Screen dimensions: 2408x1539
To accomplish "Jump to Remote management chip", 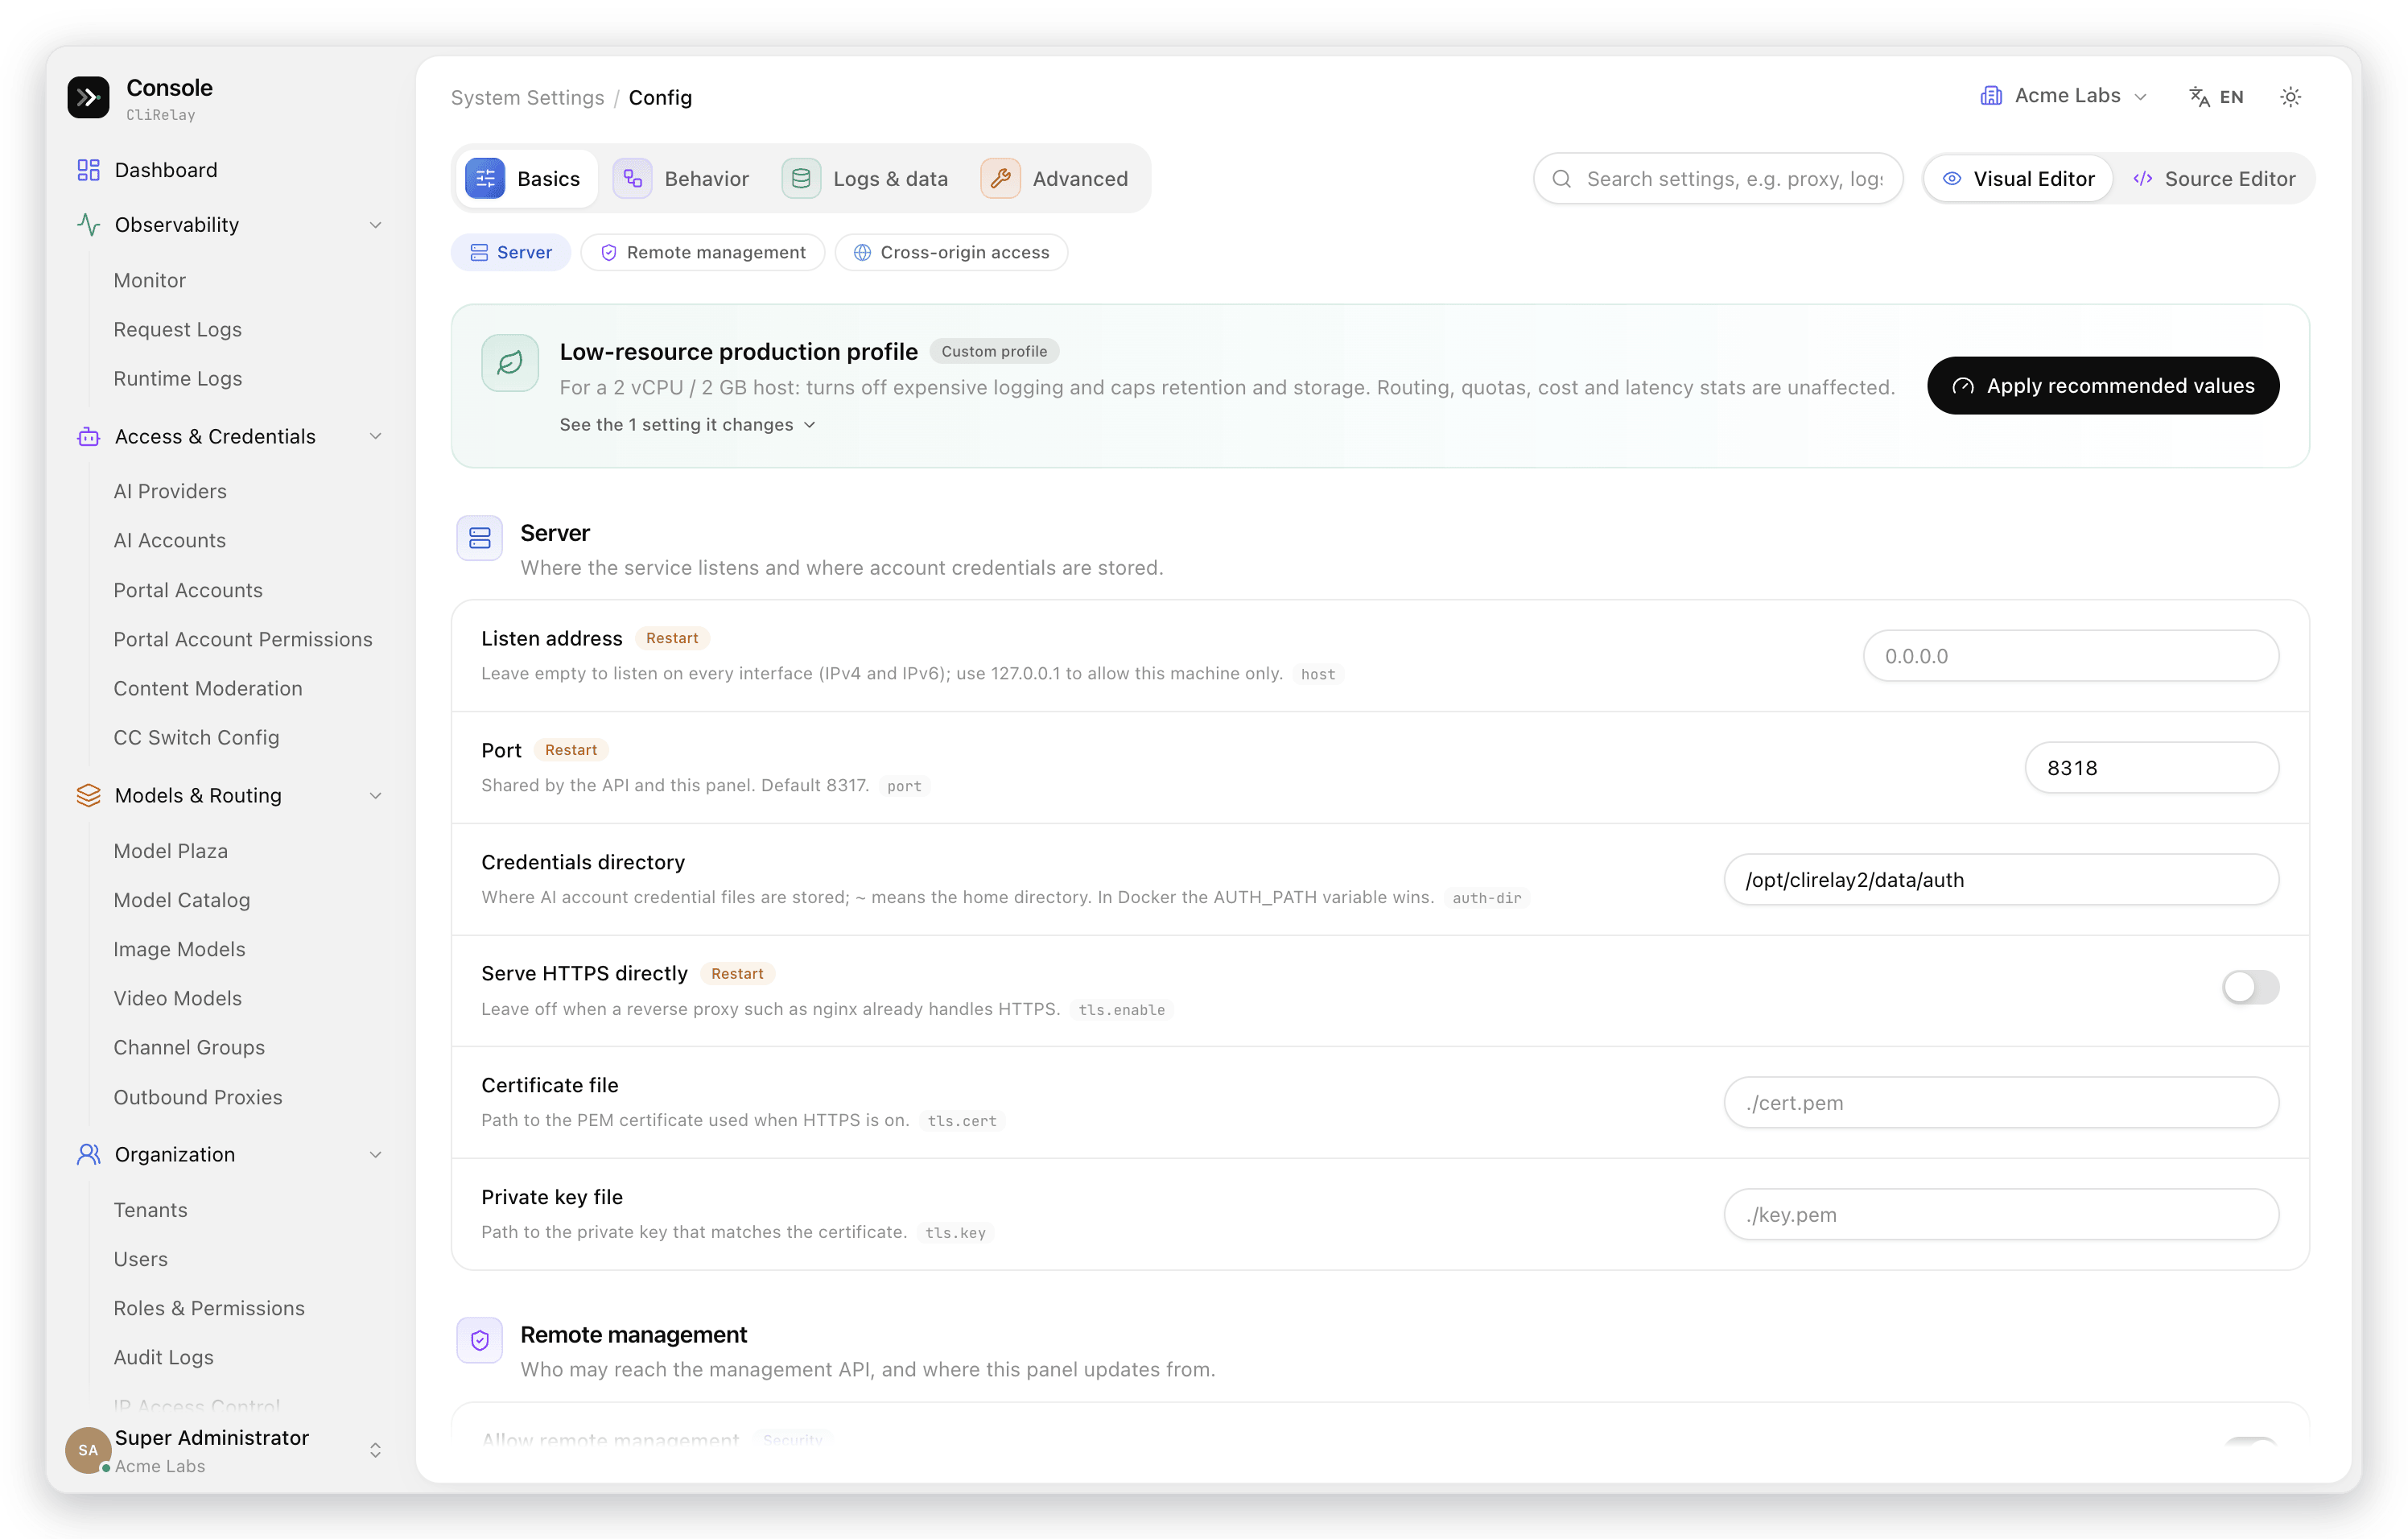I will click(x=702, y=252).
